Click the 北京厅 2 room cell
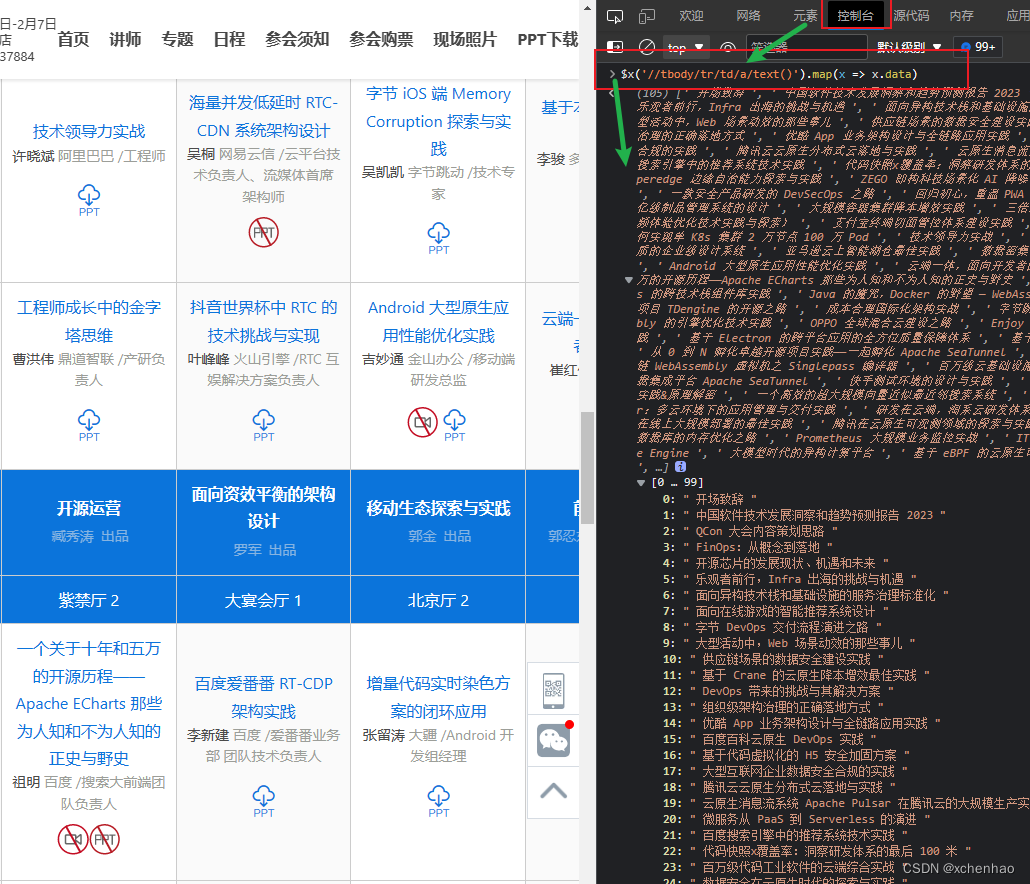 [x=438, y=600]
